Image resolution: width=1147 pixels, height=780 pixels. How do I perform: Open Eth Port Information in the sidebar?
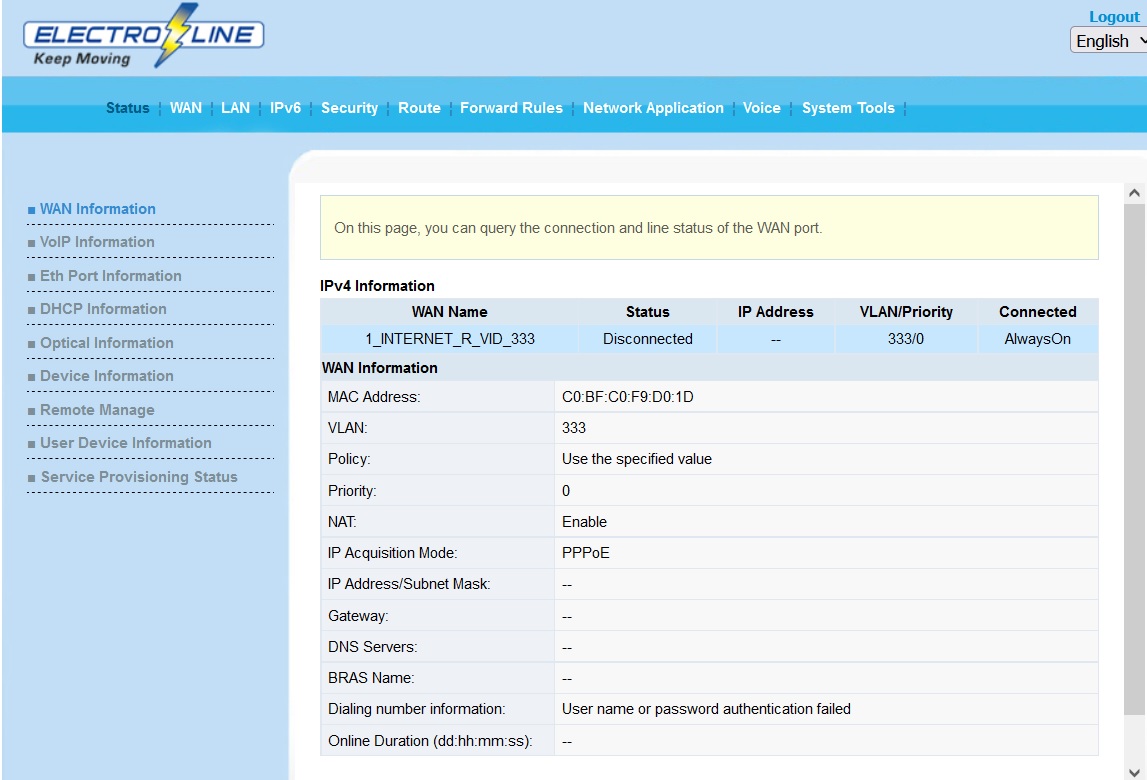(110, 276)
